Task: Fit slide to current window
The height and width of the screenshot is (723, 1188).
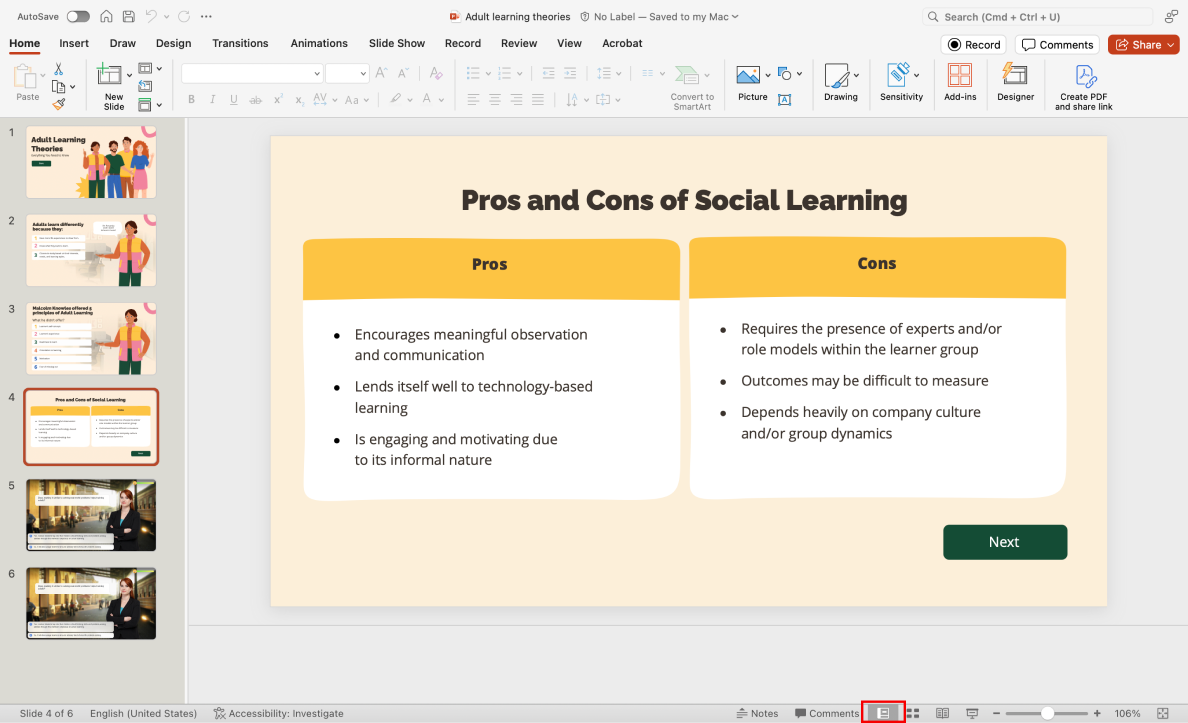Action: click(1163, 713)
